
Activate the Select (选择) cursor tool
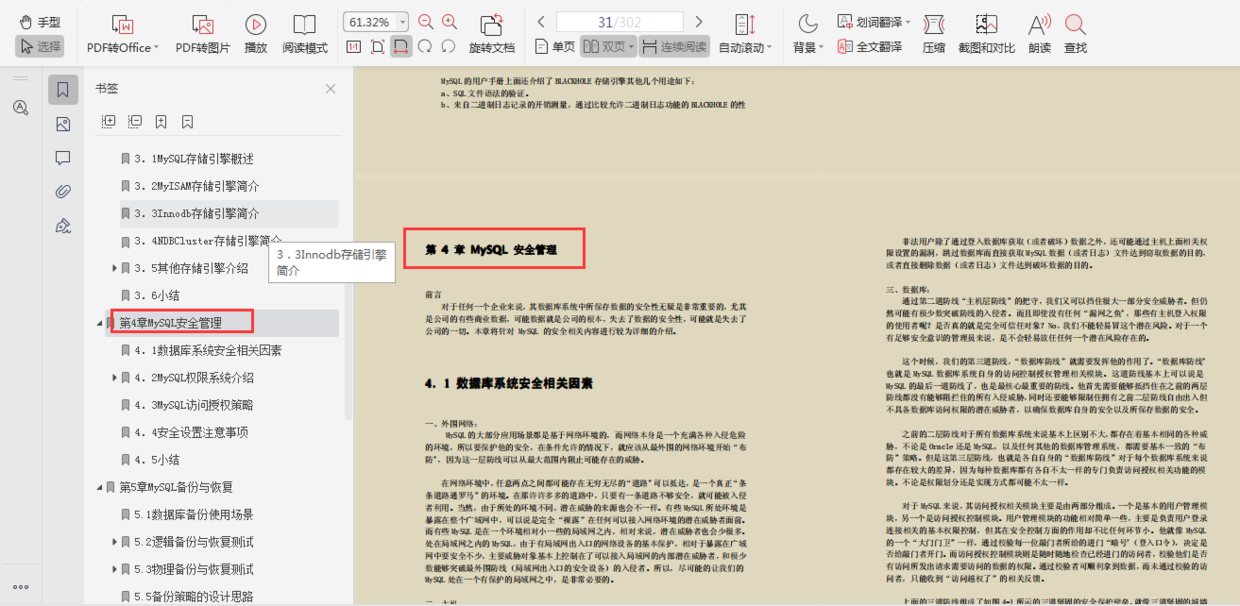tap(40, 46)
